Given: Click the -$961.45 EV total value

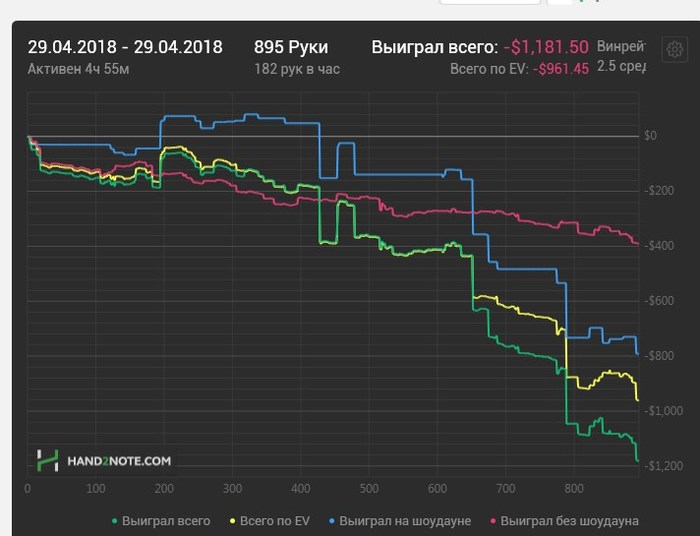Looking at the screenshot, I should (x=562, y=69).
